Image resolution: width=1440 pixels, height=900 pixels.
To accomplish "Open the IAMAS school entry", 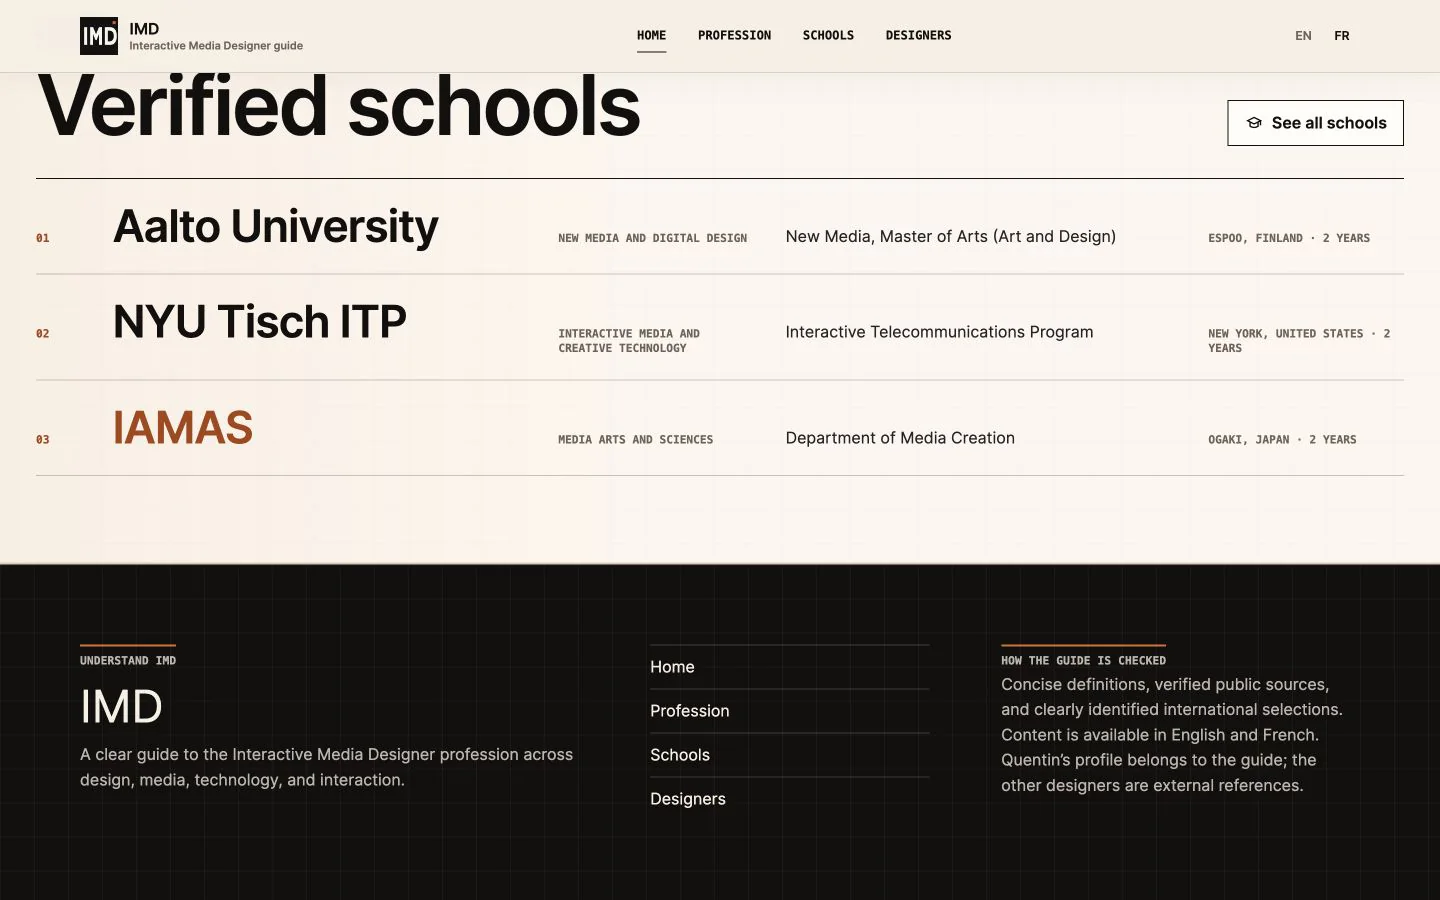I will click(720, 428).
